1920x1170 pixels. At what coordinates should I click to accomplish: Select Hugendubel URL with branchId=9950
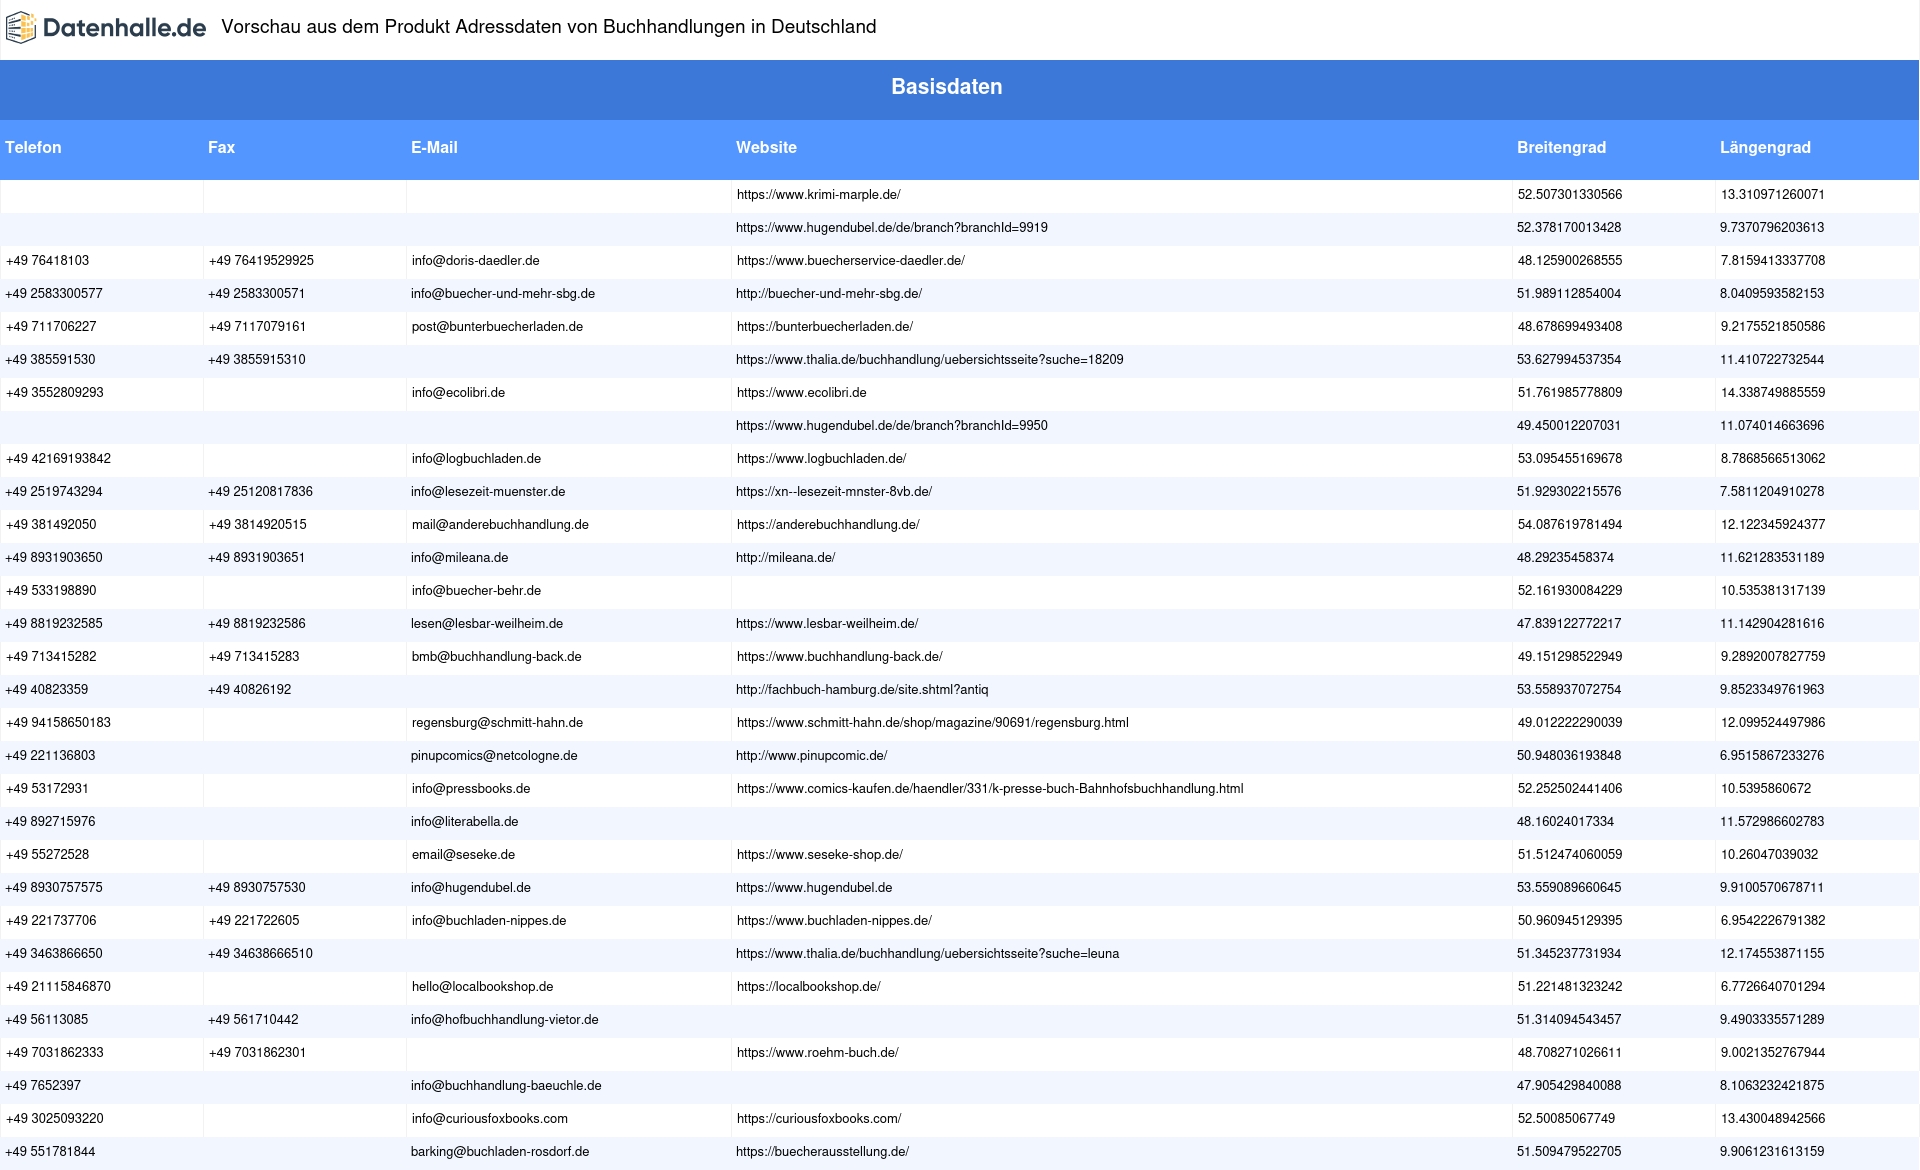892,426
